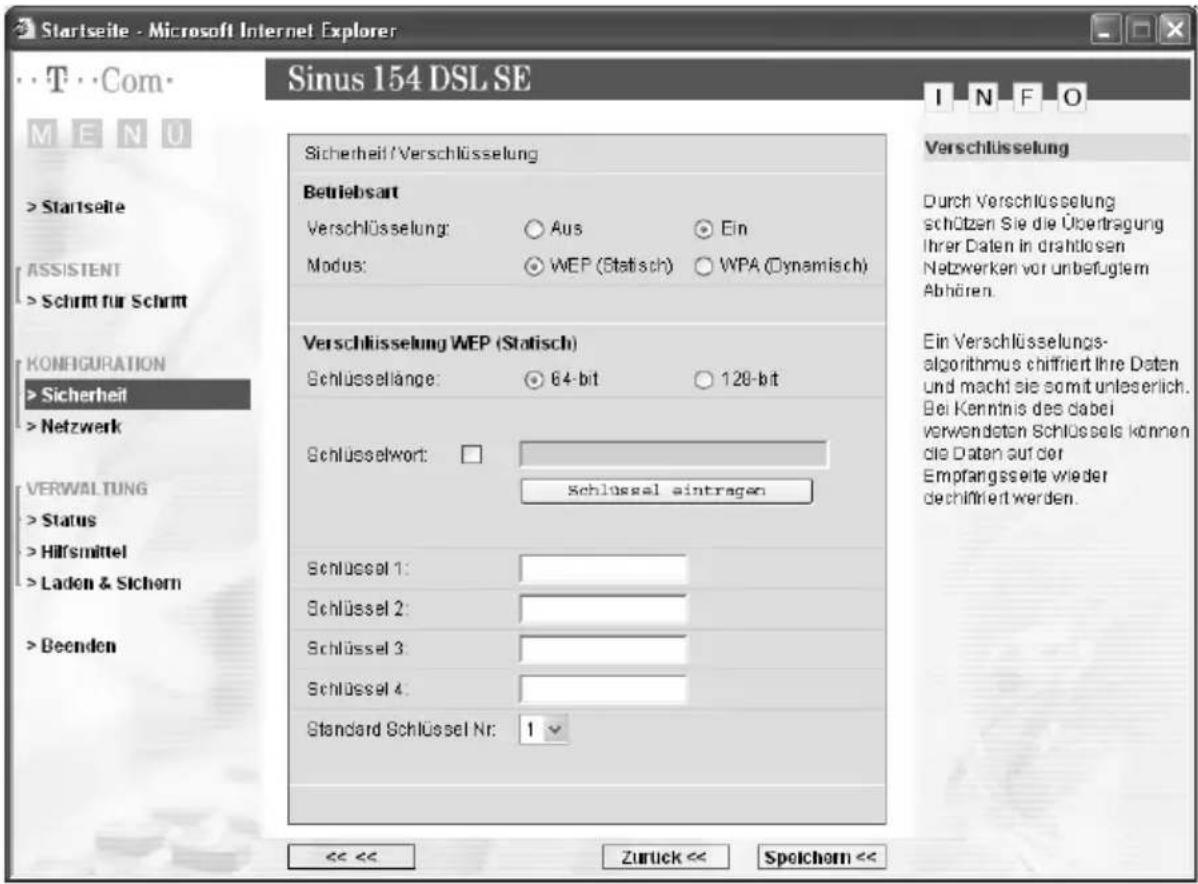The width and height of the screenshot is (1198, 884).
Task: Focus the Schlüsselwort text field
Action: click(x=673, y=454)
